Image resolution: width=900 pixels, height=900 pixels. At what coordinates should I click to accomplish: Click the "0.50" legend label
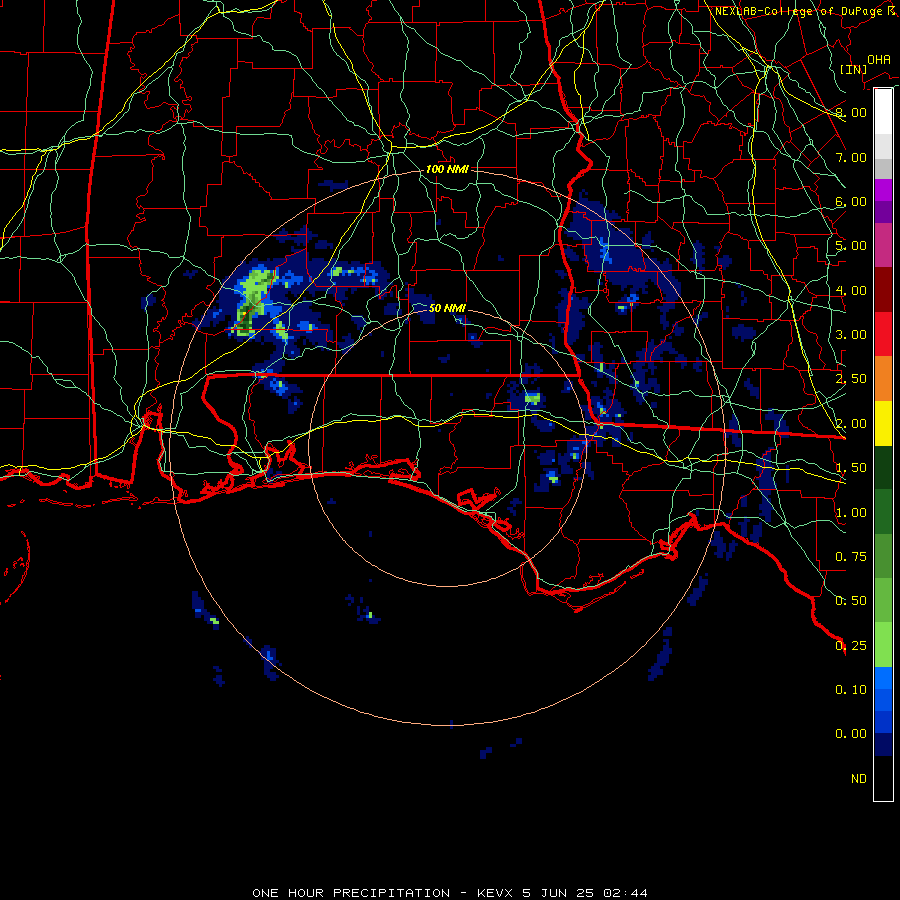tap(851, 601)
